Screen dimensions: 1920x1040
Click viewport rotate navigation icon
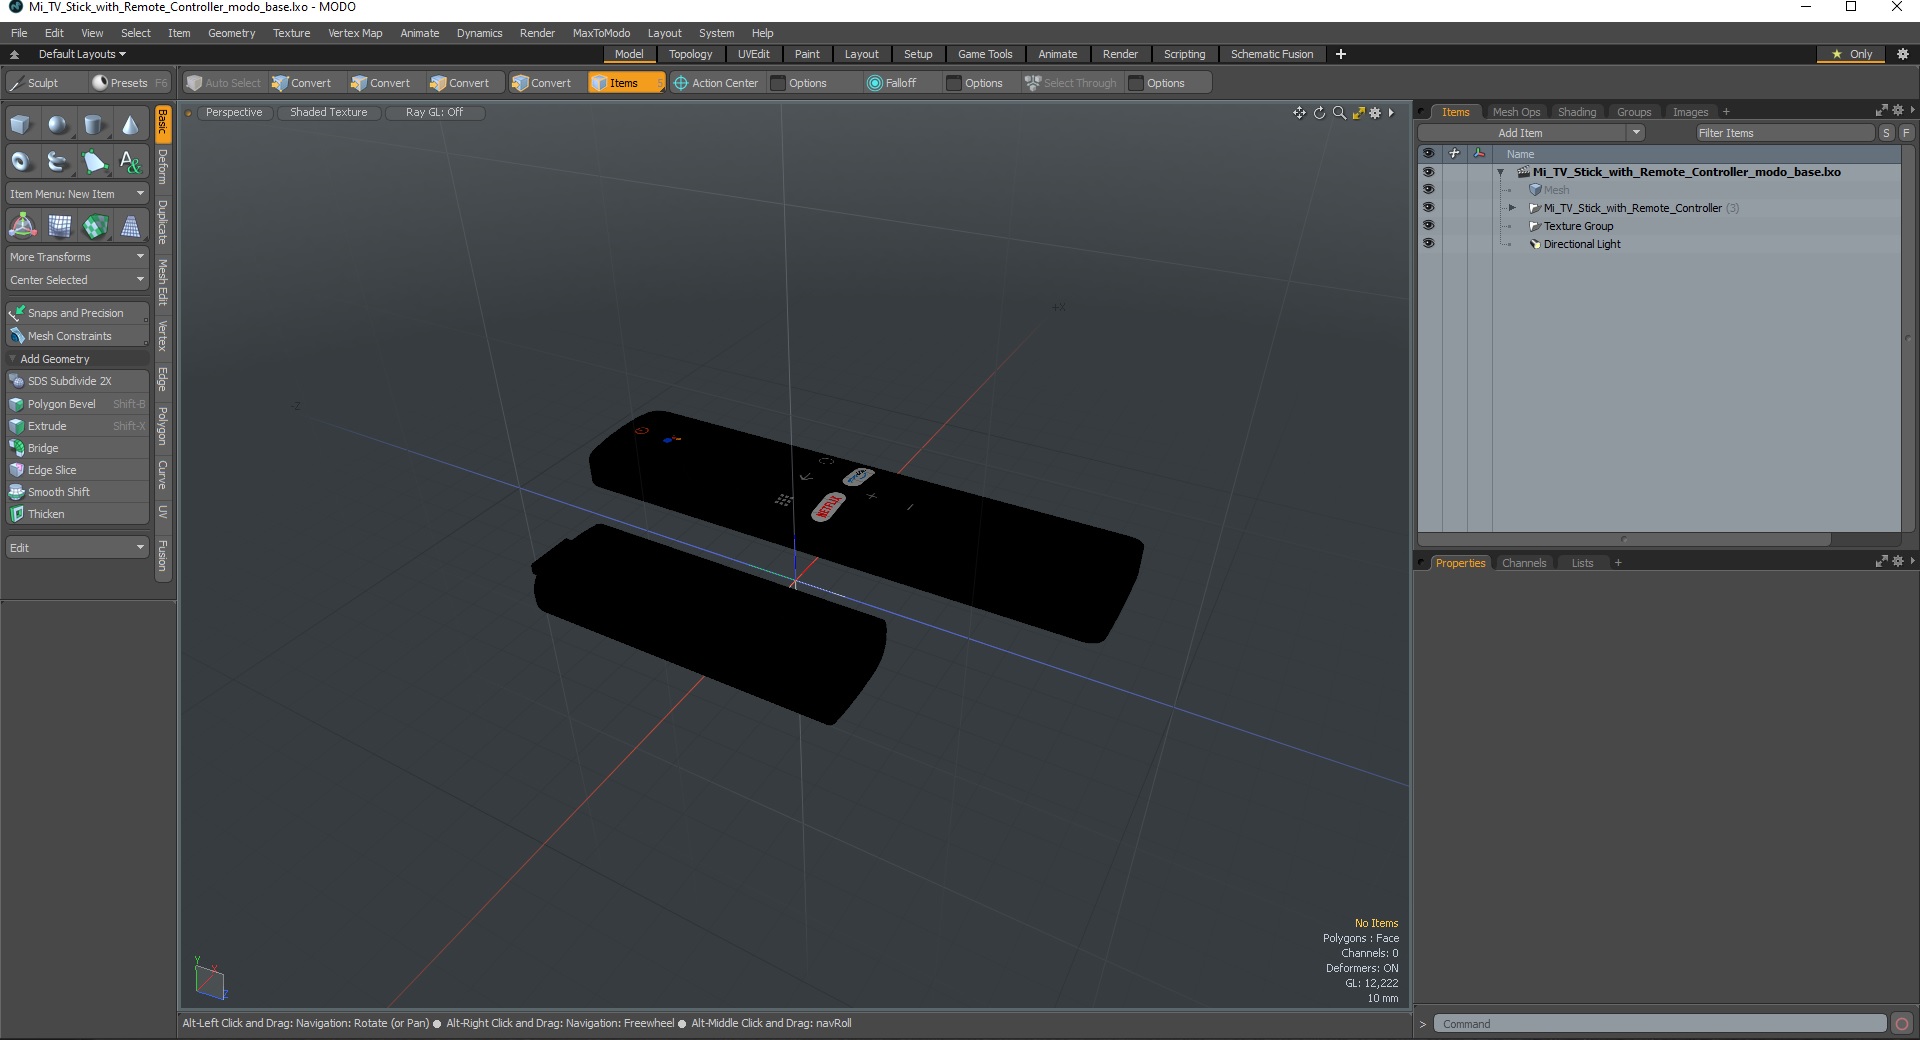click(x=1319, y=113)
